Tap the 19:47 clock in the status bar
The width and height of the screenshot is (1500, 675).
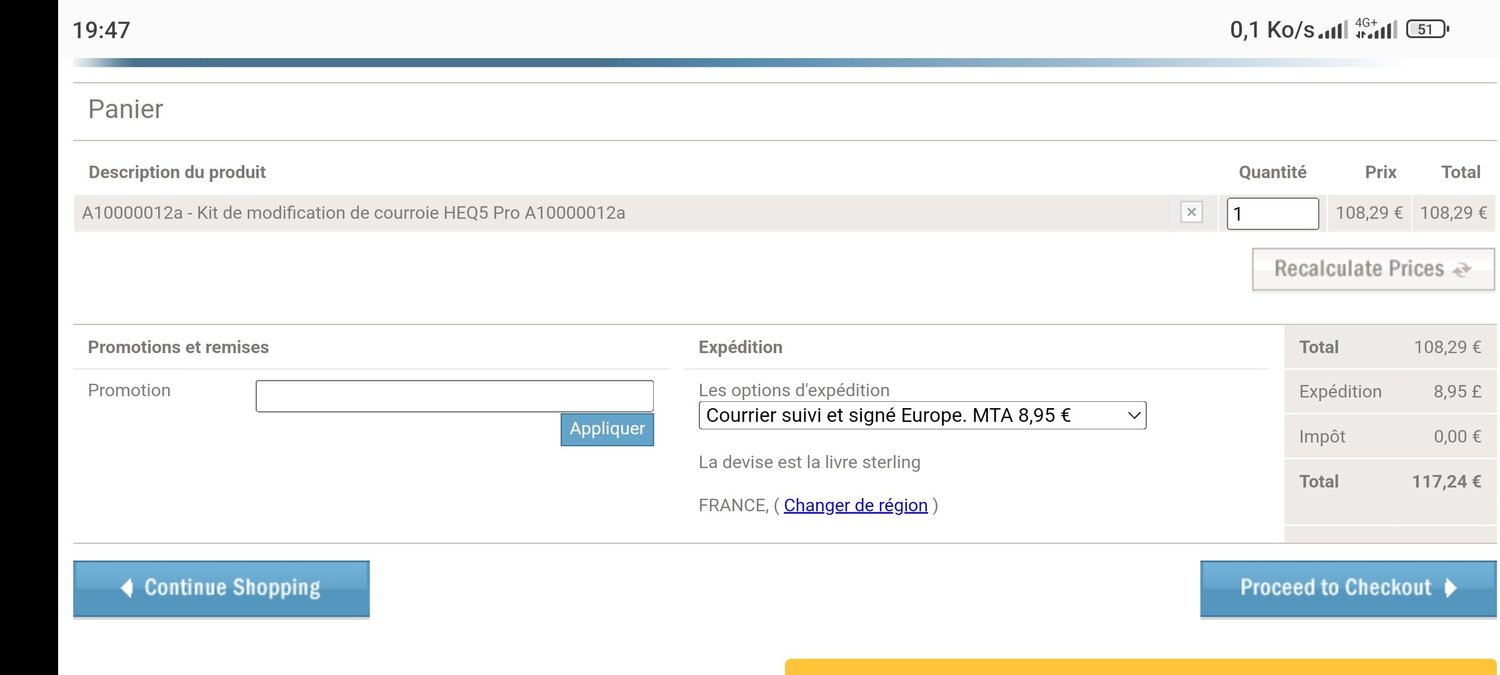point(101,29)
